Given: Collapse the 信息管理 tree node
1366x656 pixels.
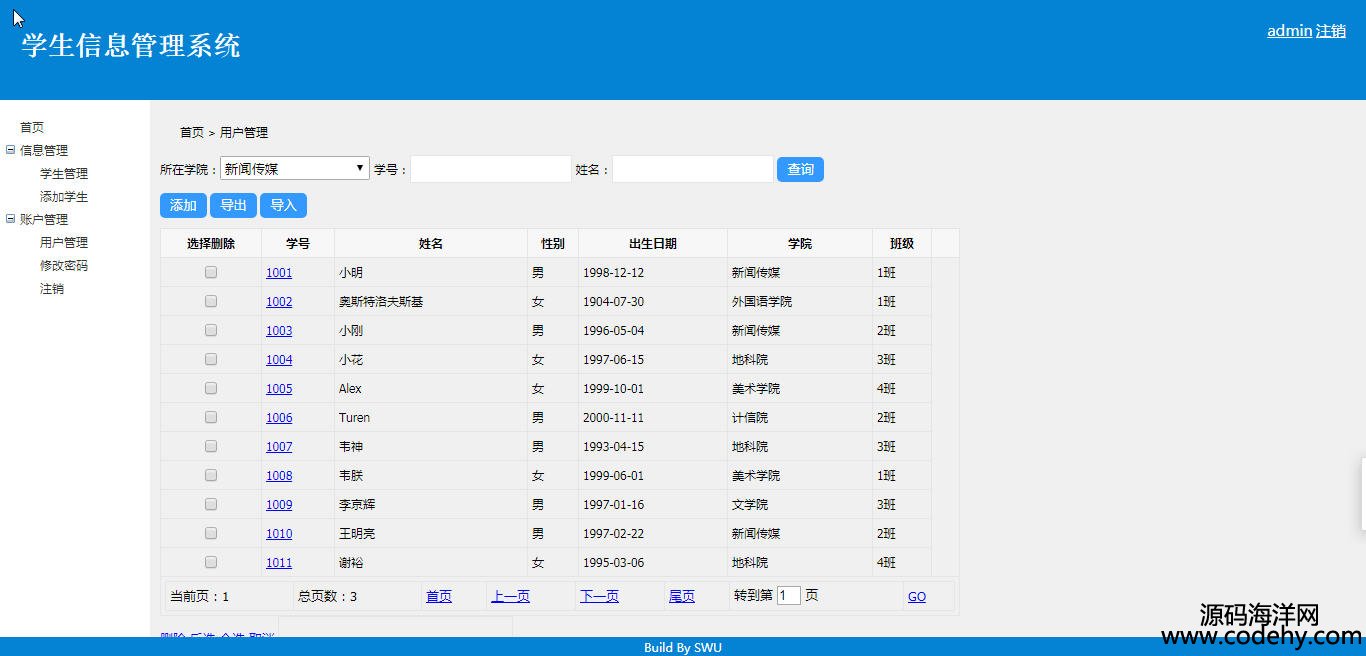Looking at the screenshot, I should (11, 150).
